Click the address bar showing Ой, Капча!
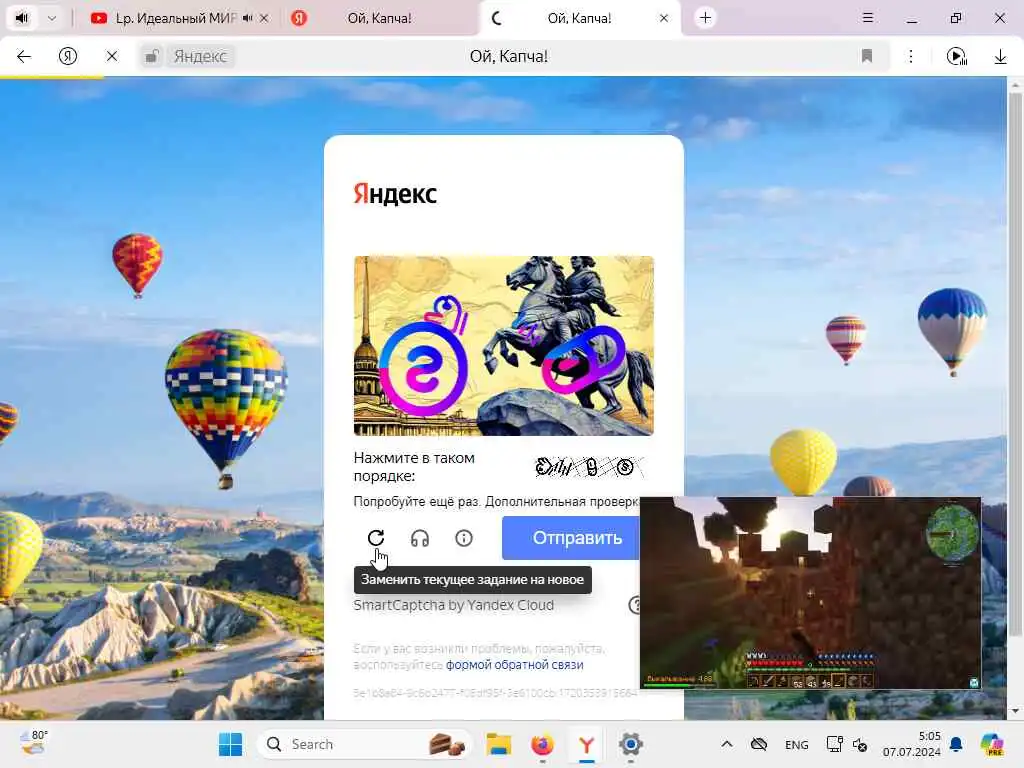 click(x=509, y=57)
